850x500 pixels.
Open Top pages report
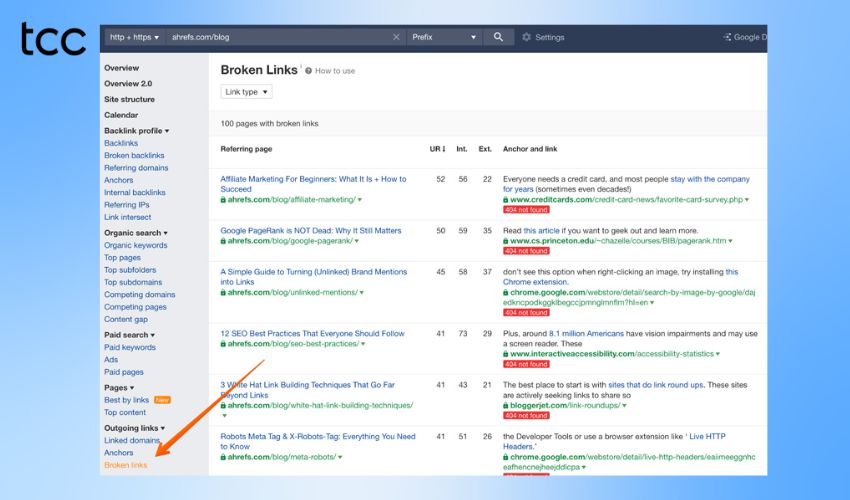click(x=122, y=258)
